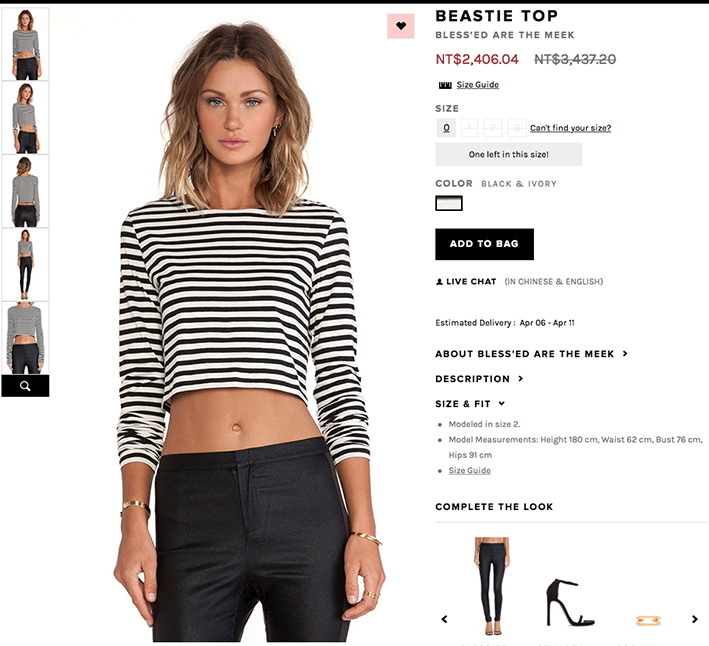Click the Add to Bag button

[x=484, y=244]
